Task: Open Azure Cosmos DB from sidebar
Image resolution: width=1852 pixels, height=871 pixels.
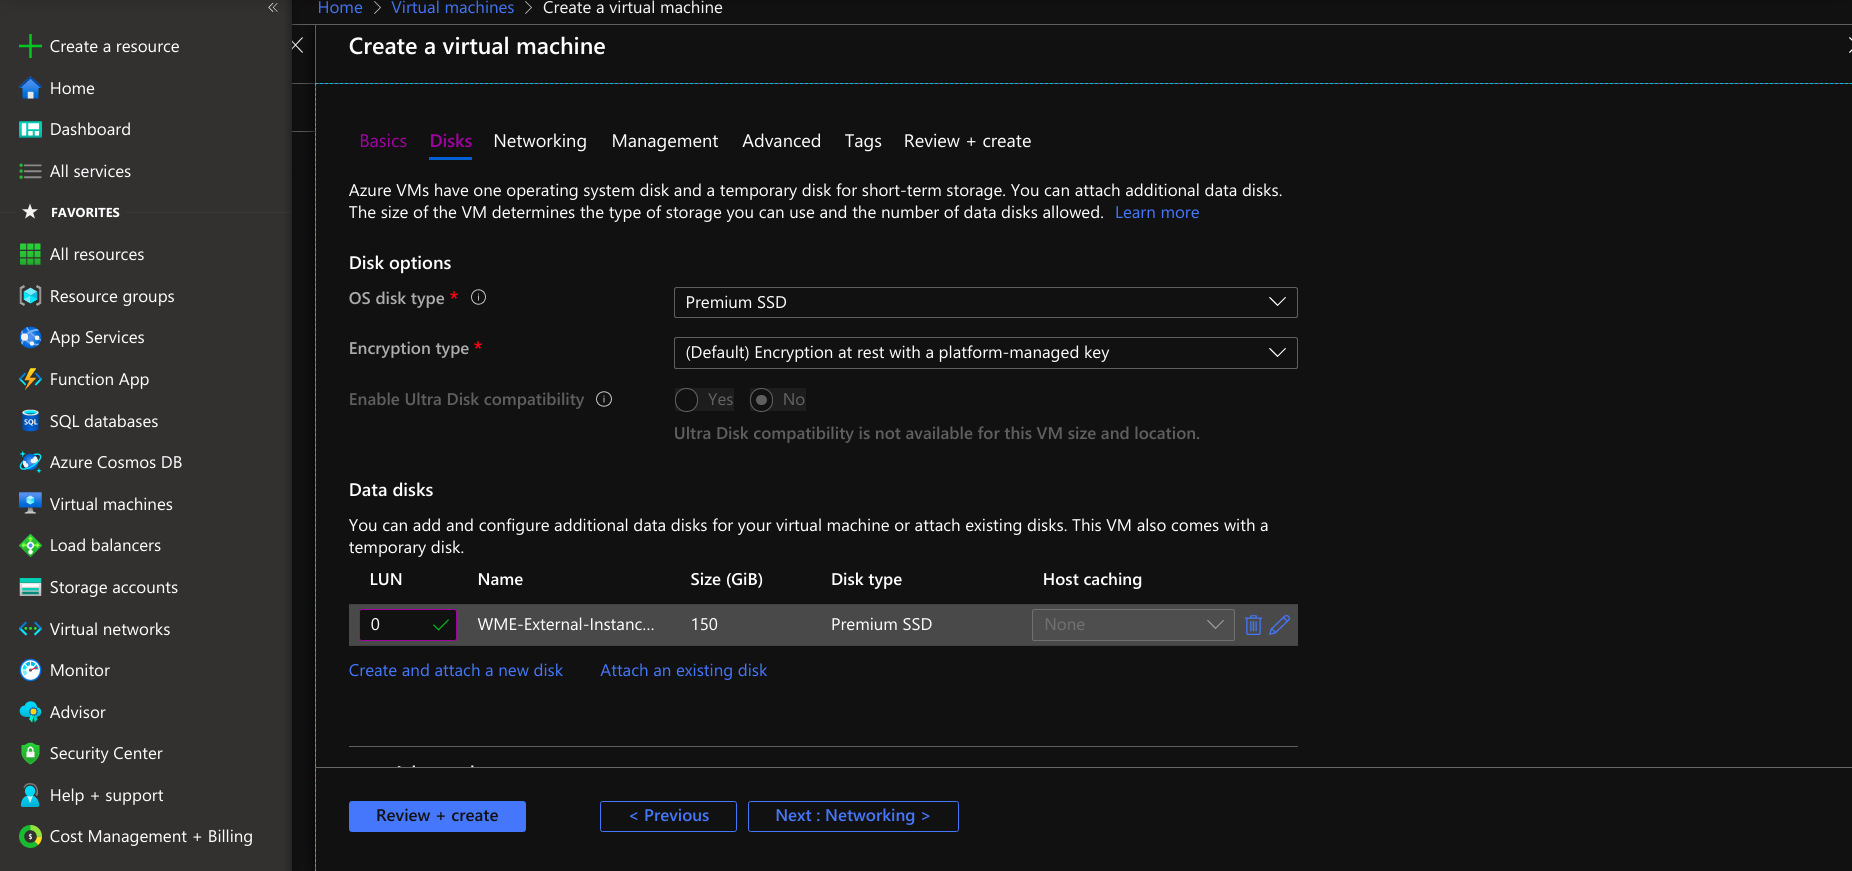Action: point(115,462)
